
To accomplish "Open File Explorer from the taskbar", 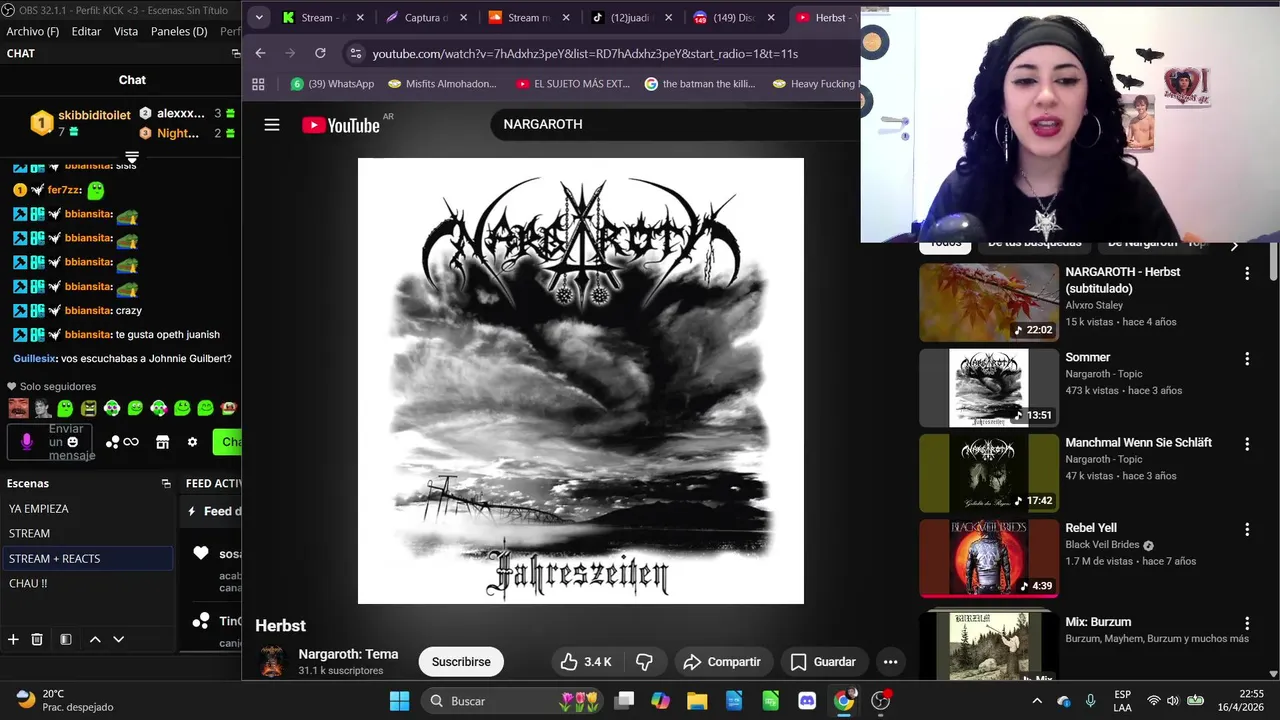I will 697,701.
